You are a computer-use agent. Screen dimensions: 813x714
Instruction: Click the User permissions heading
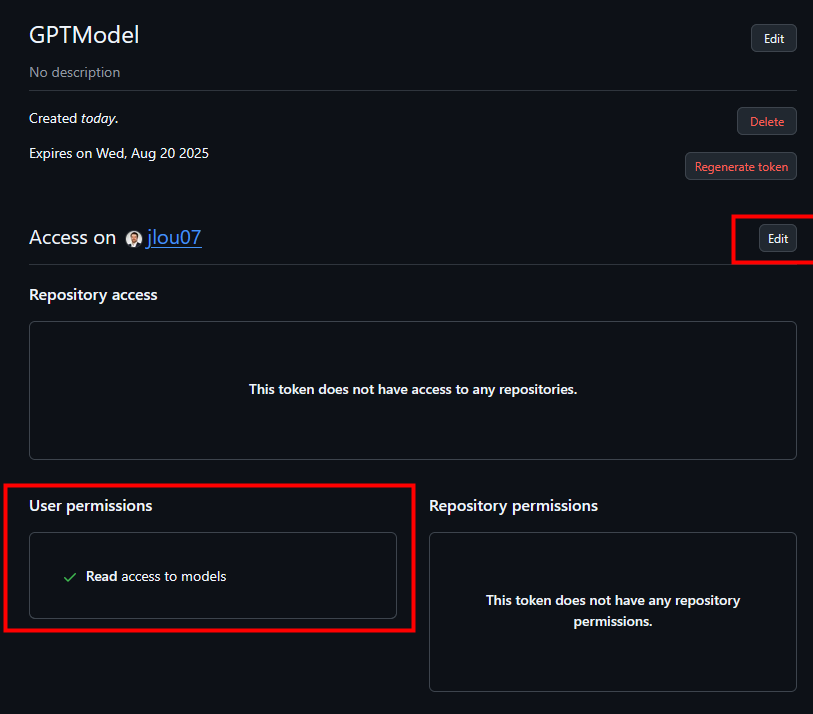click(91, 506)
